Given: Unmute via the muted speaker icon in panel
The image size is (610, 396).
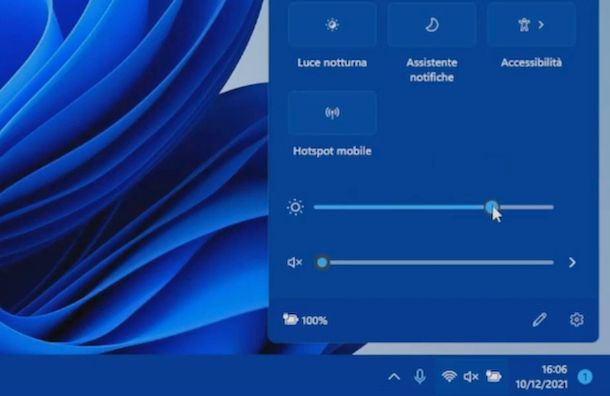Looking at the screenshot, I should pos(294,263).
